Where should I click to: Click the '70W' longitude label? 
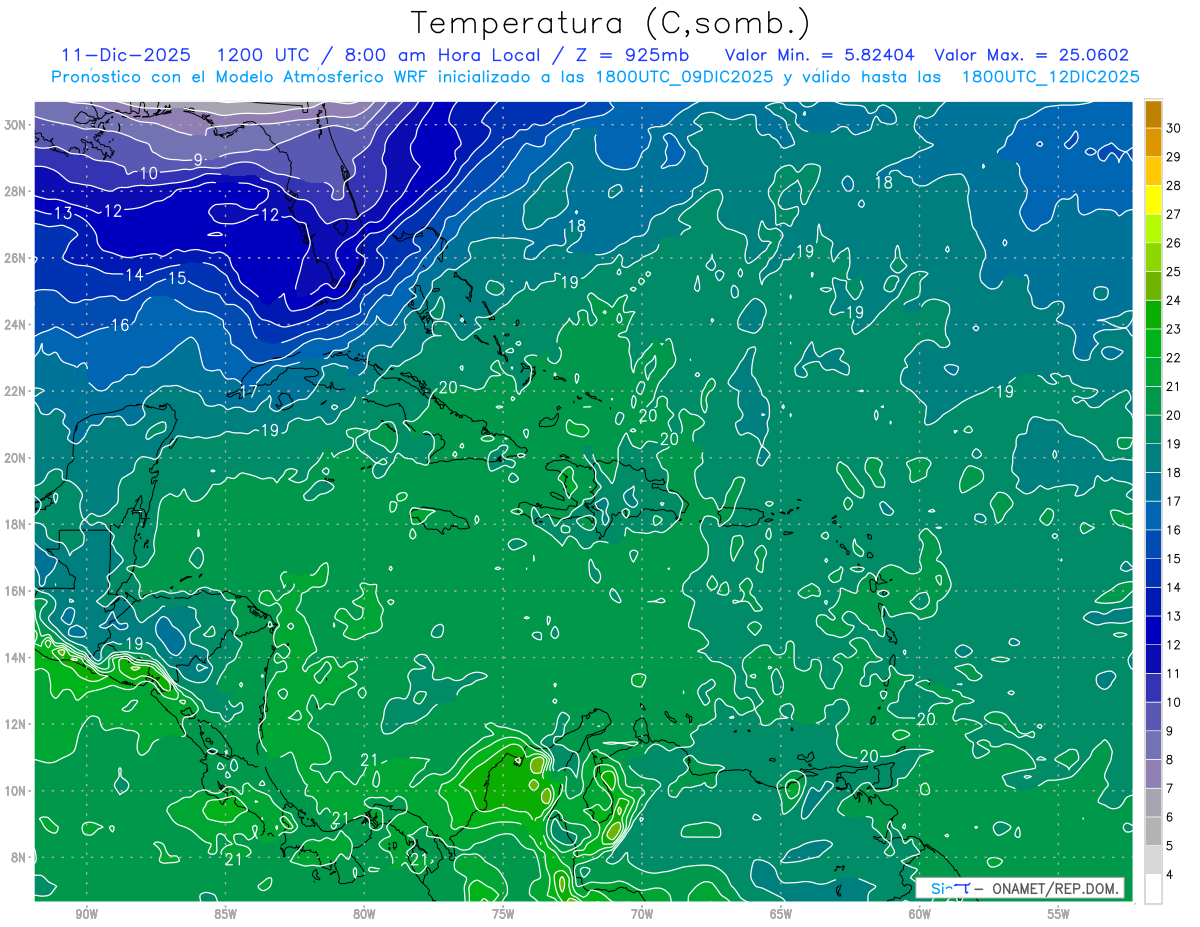click(642, 914)
